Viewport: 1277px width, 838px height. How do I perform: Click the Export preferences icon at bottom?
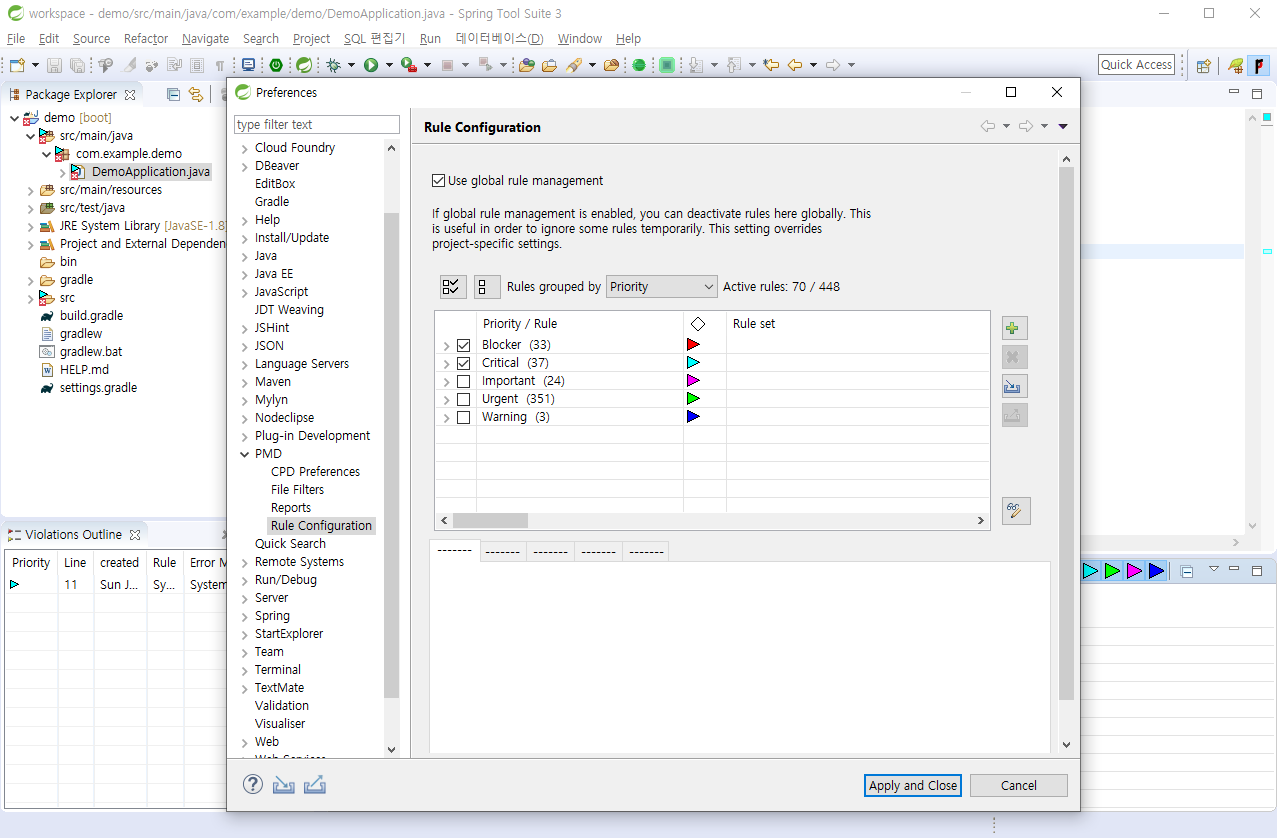[x=315, y=785]
